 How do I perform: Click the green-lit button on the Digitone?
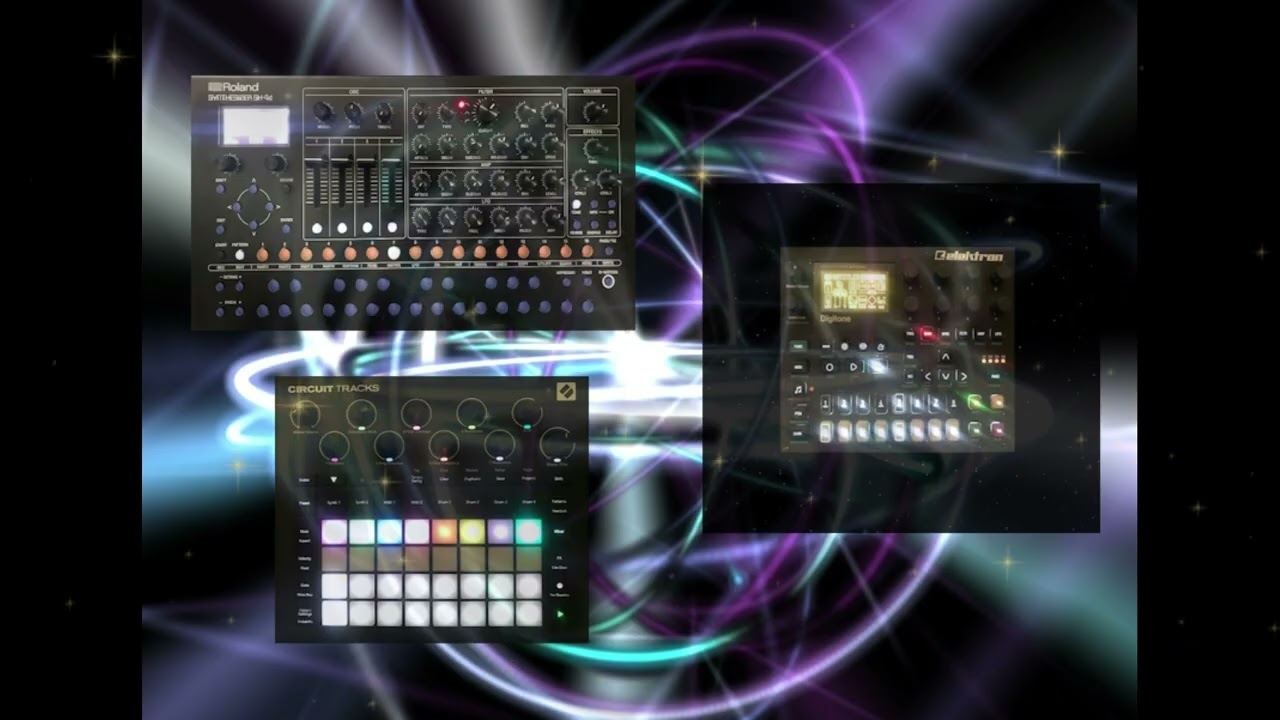975,400
